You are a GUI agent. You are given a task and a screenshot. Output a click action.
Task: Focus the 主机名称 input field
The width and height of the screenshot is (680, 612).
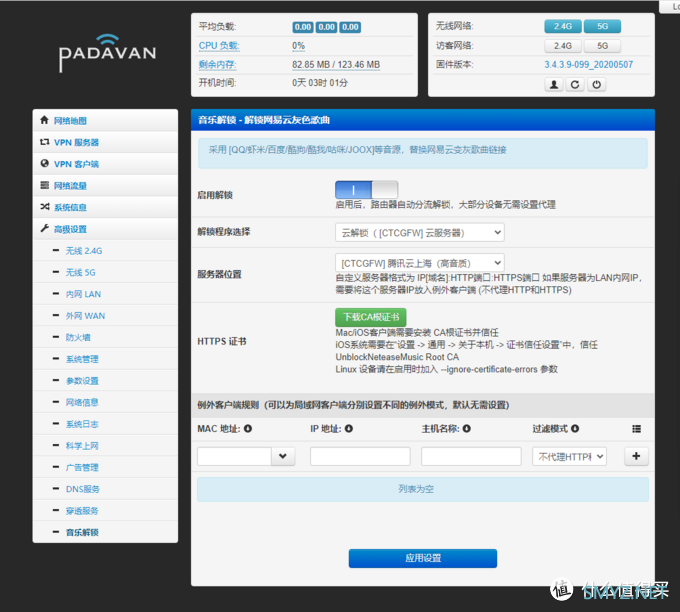(x=471, y=456)
